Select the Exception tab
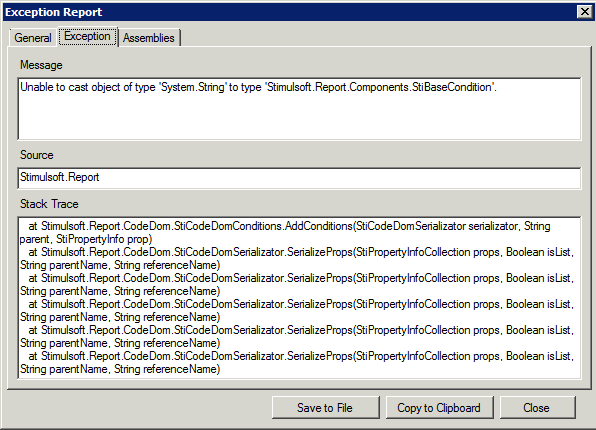This screenshot has height=430, width=596. coord(87,36)
